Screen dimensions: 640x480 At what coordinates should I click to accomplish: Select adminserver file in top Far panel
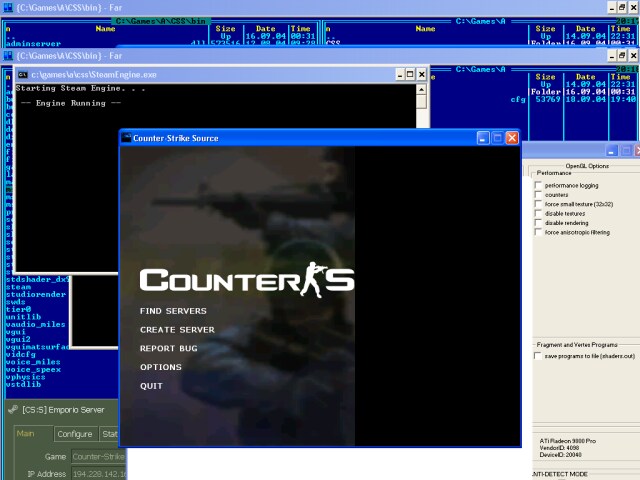[33, 43]
